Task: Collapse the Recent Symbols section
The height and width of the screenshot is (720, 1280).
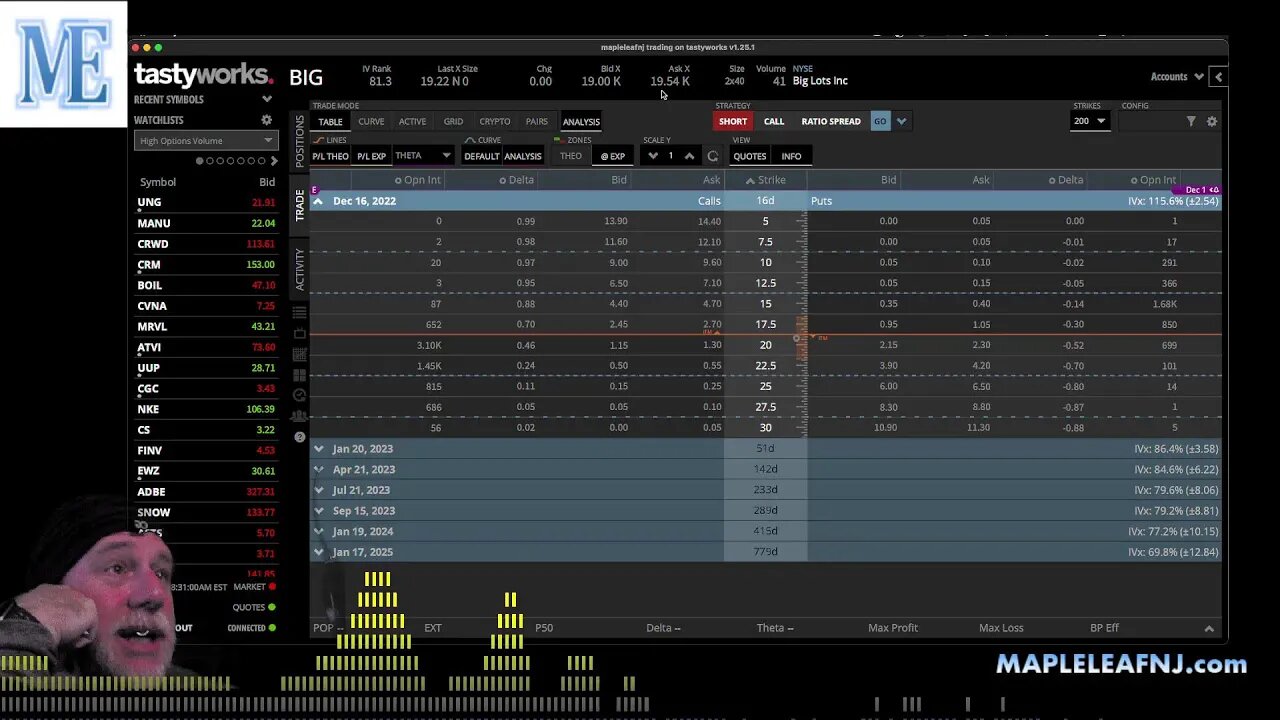Action: click(x=267, y=99)
